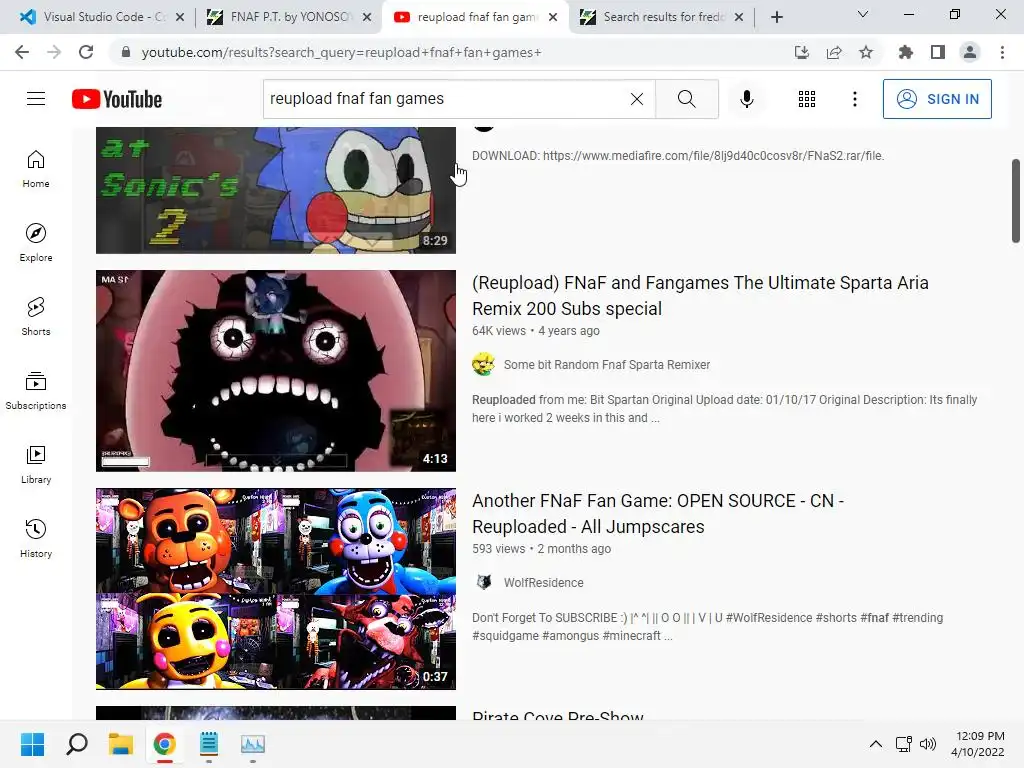Switch to Search results for fredd tab
The width and height of the screenshot is (1024, 768).
[x=661, y=17]
